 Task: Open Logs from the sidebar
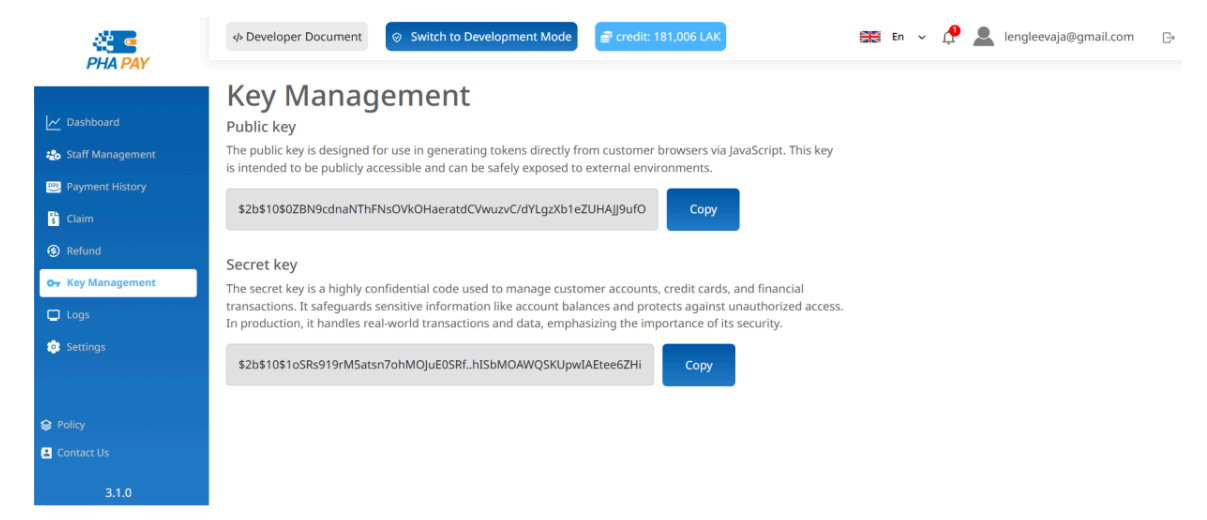[x=78, y=315]
